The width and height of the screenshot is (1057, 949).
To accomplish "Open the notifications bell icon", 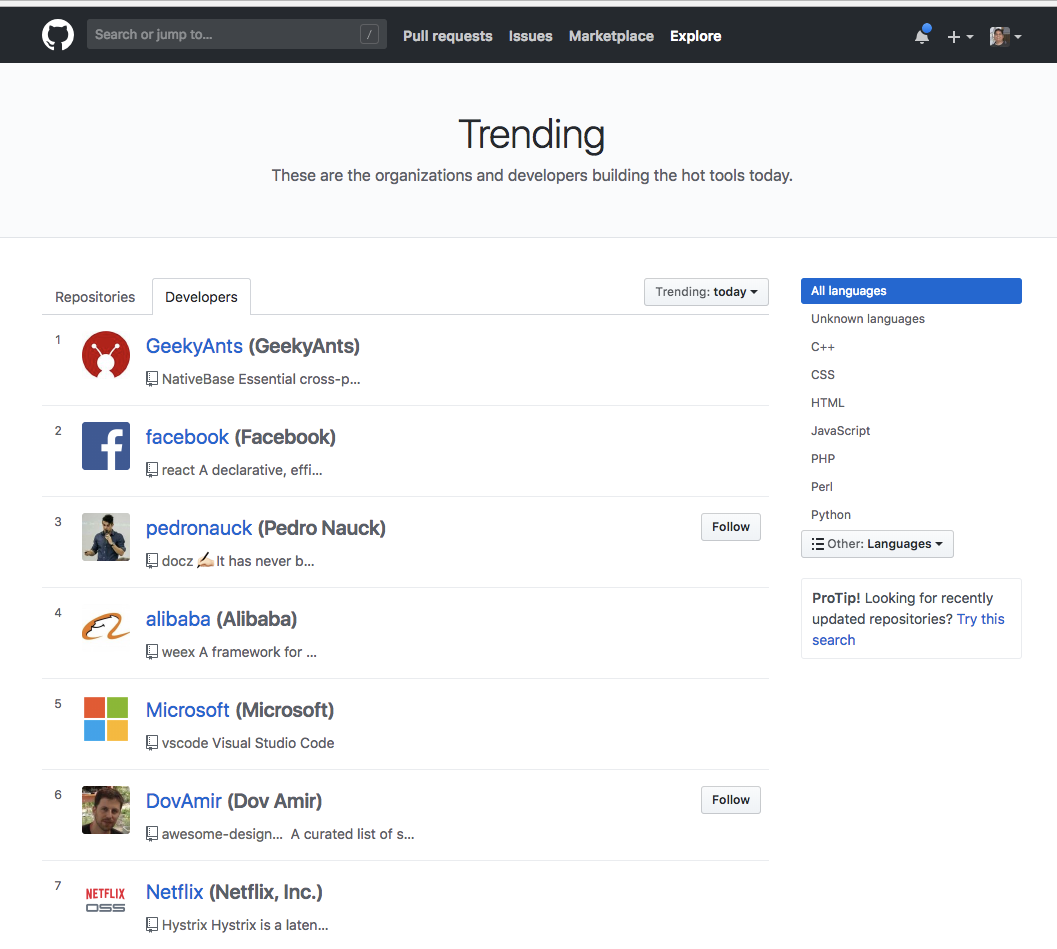I will (922, 35).
